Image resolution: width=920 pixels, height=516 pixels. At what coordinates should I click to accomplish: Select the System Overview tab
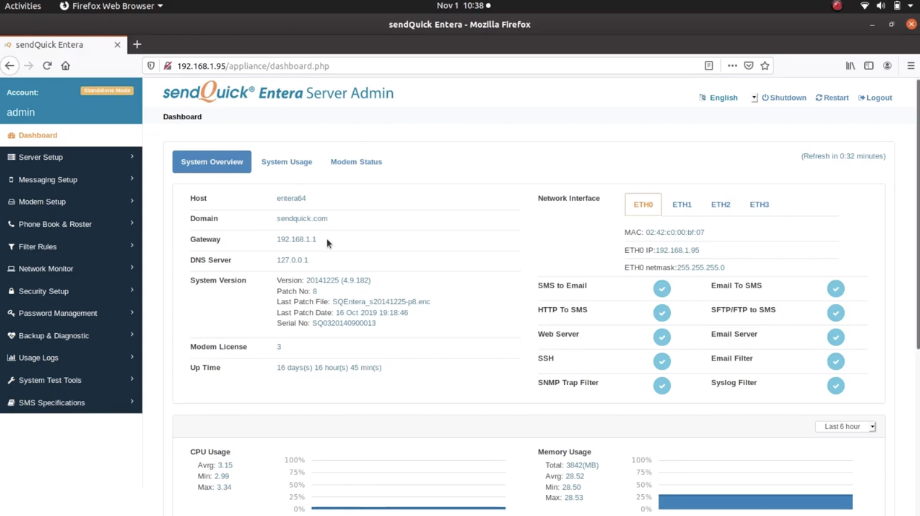pyautogui.click(x=212, y=161)
